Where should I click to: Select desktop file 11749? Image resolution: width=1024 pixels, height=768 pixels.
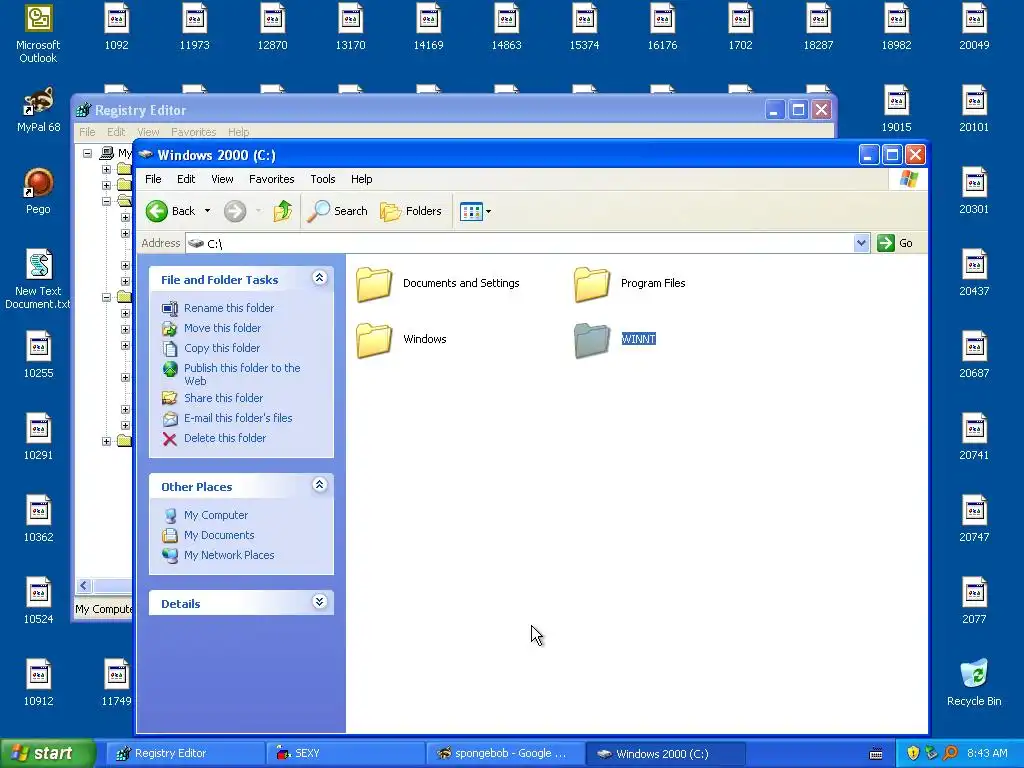[116, 683]
